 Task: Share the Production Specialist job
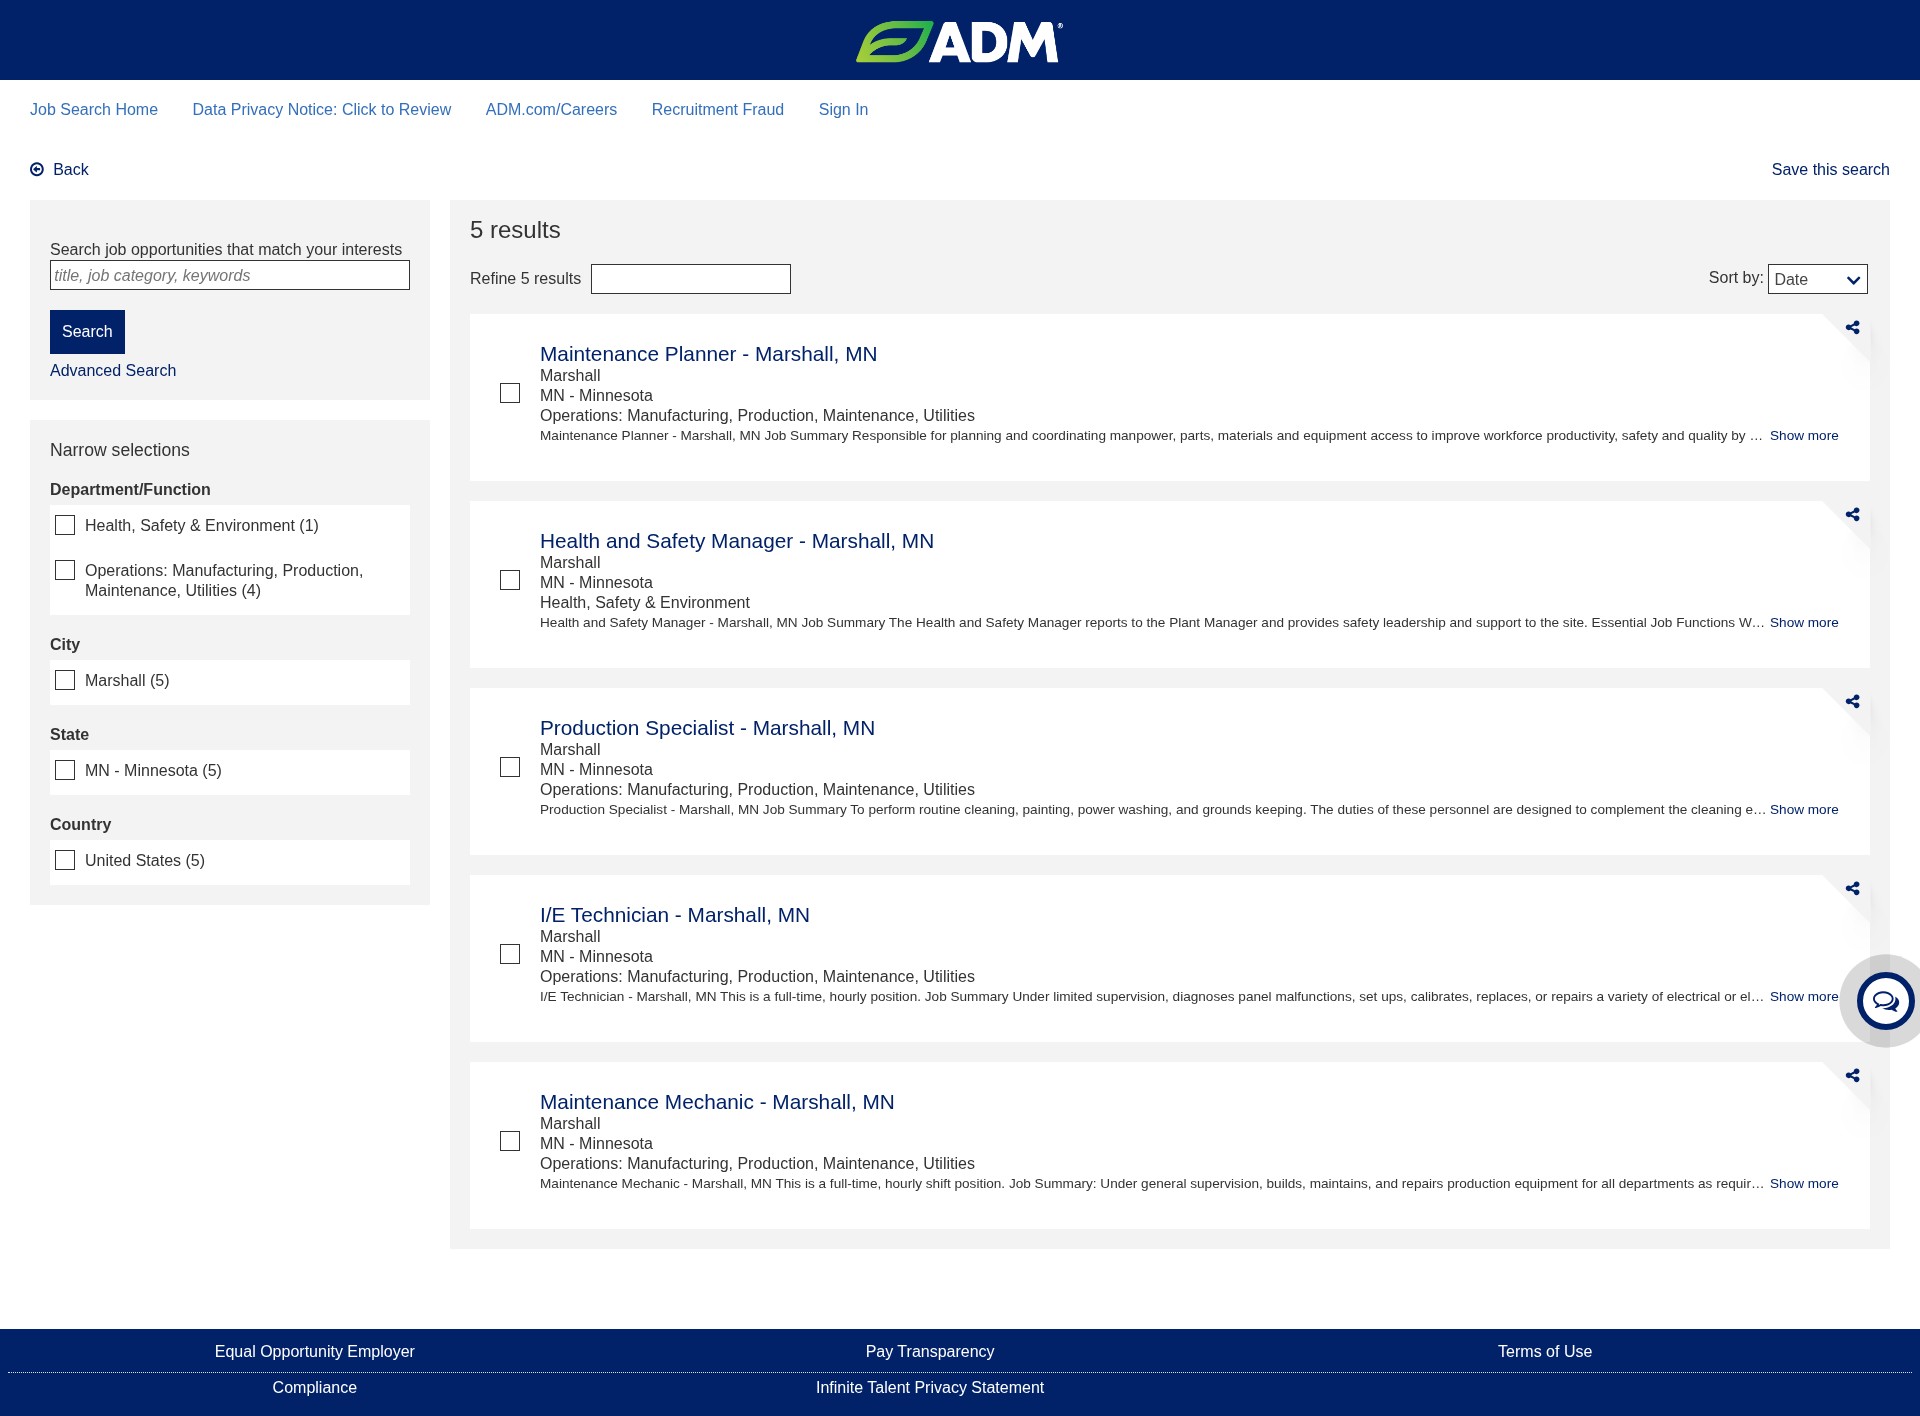tap(1853, 702)
